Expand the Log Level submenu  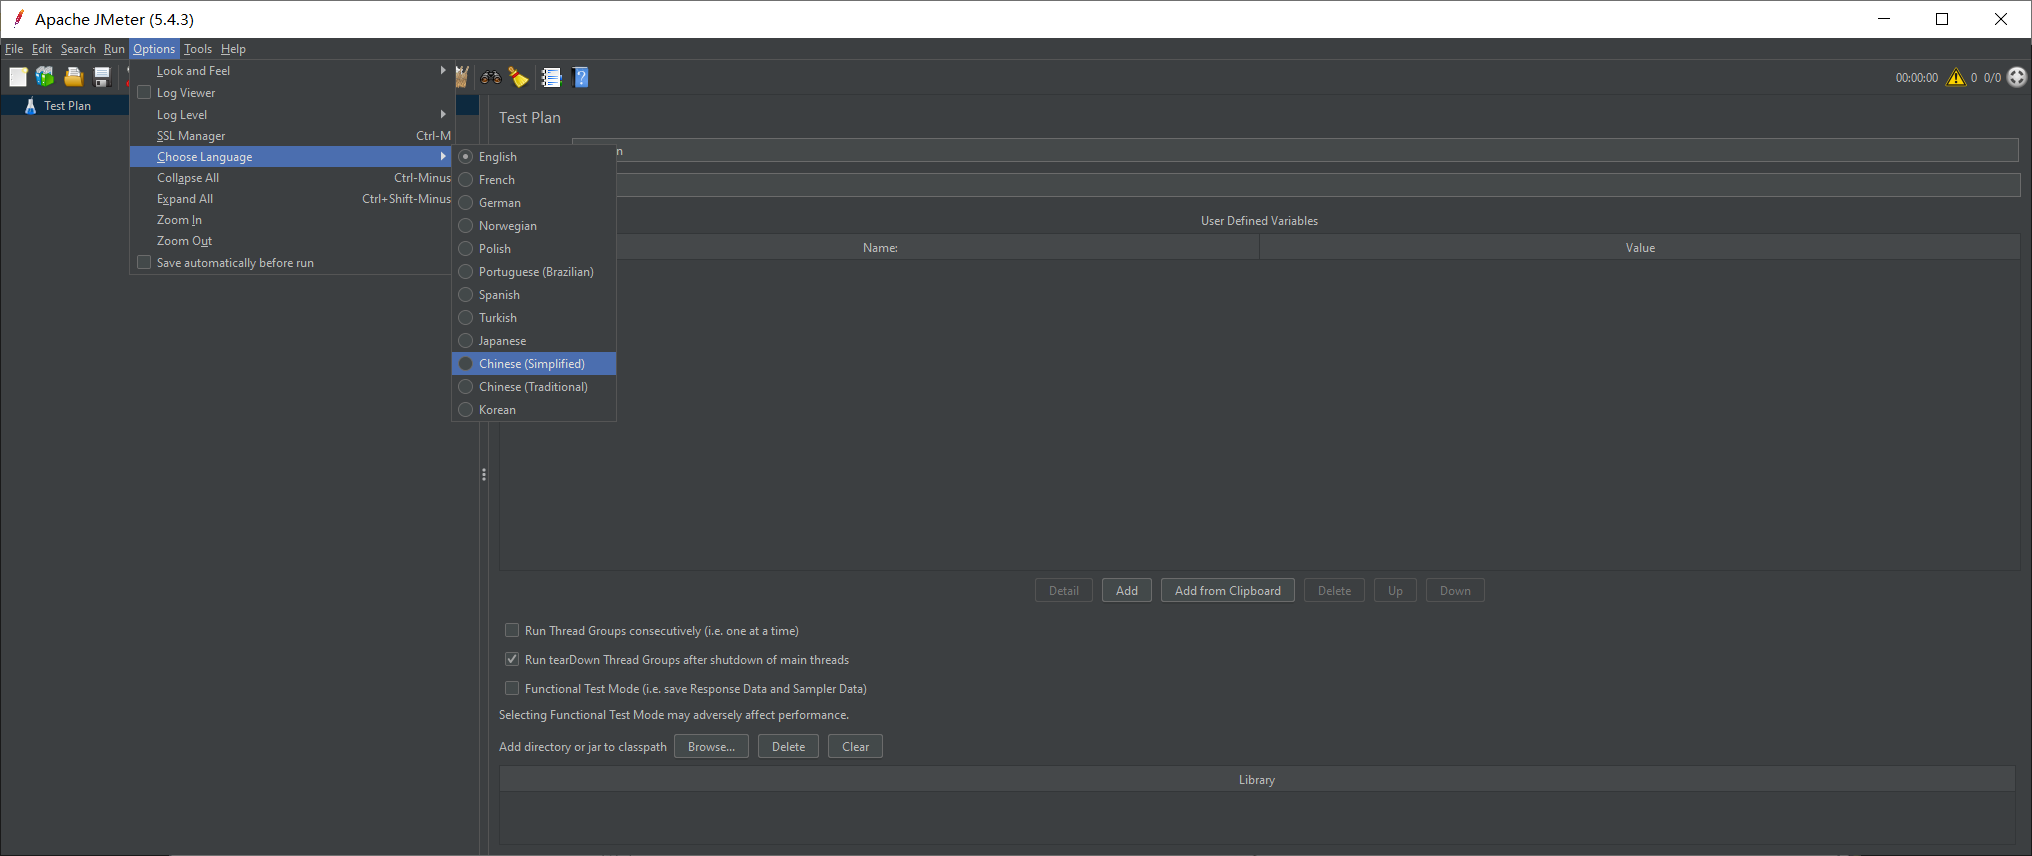pyautogui.click(x=292, y=115)
